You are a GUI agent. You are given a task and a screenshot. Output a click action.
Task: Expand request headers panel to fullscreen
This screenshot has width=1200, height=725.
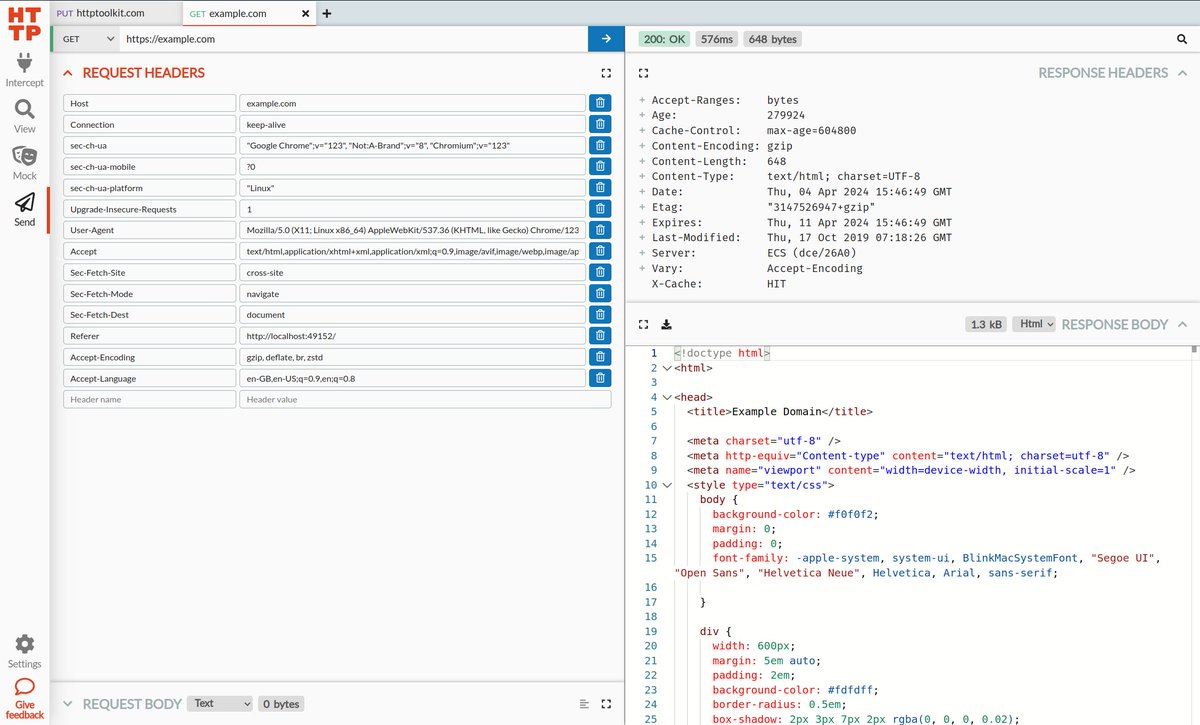pos(606,73)
